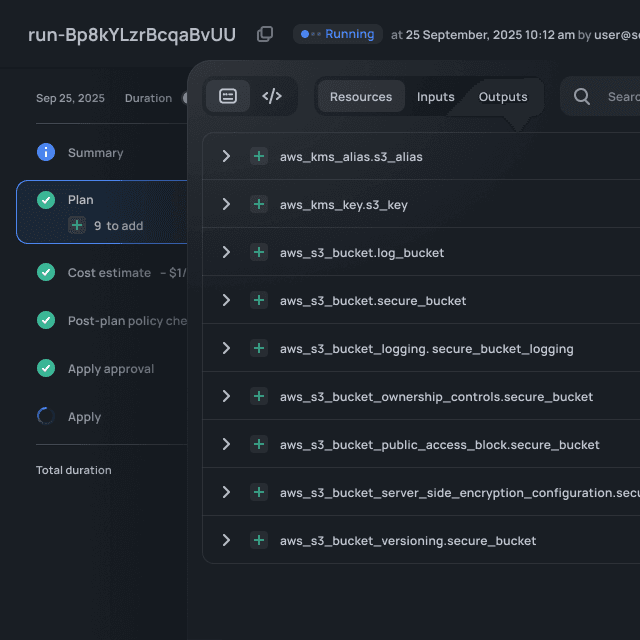The height and width of the screenshot is (640, 640).
Task: Click the green plus icon for aws_kms_alias.s3_alias
Action: 259,157
